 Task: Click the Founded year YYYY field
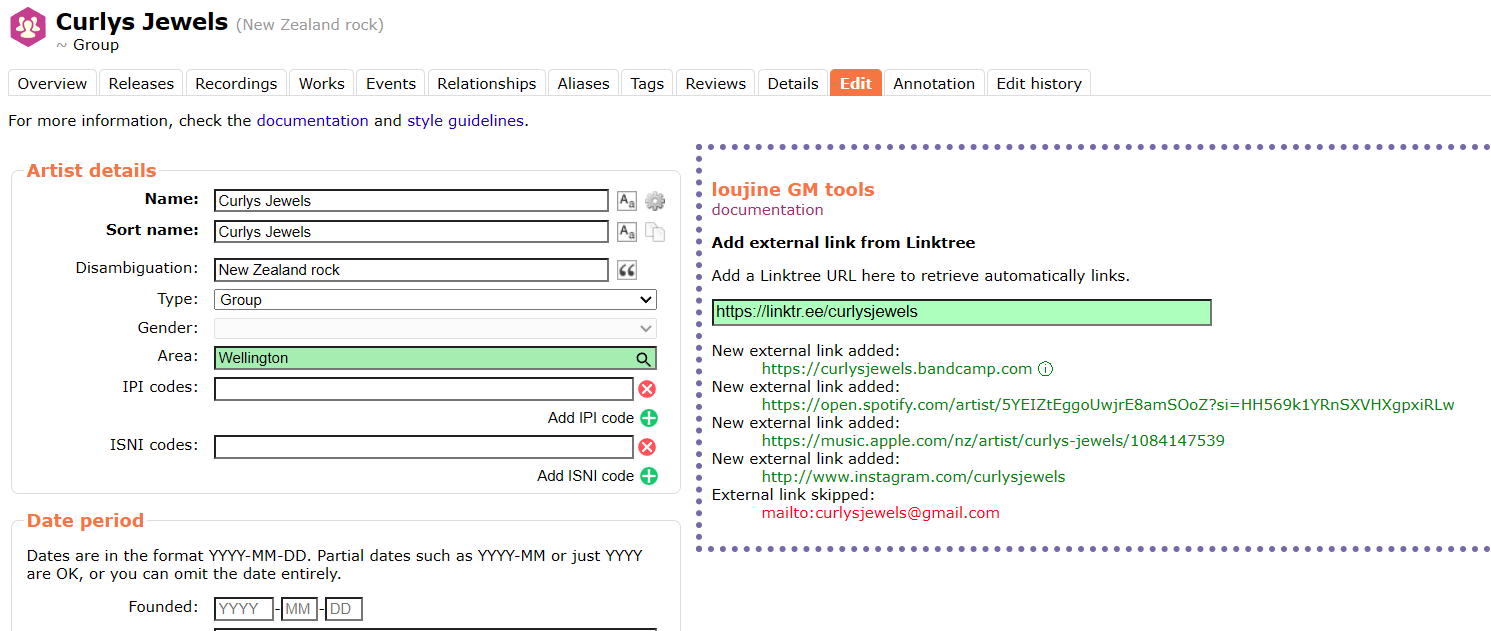coord(243,609)
